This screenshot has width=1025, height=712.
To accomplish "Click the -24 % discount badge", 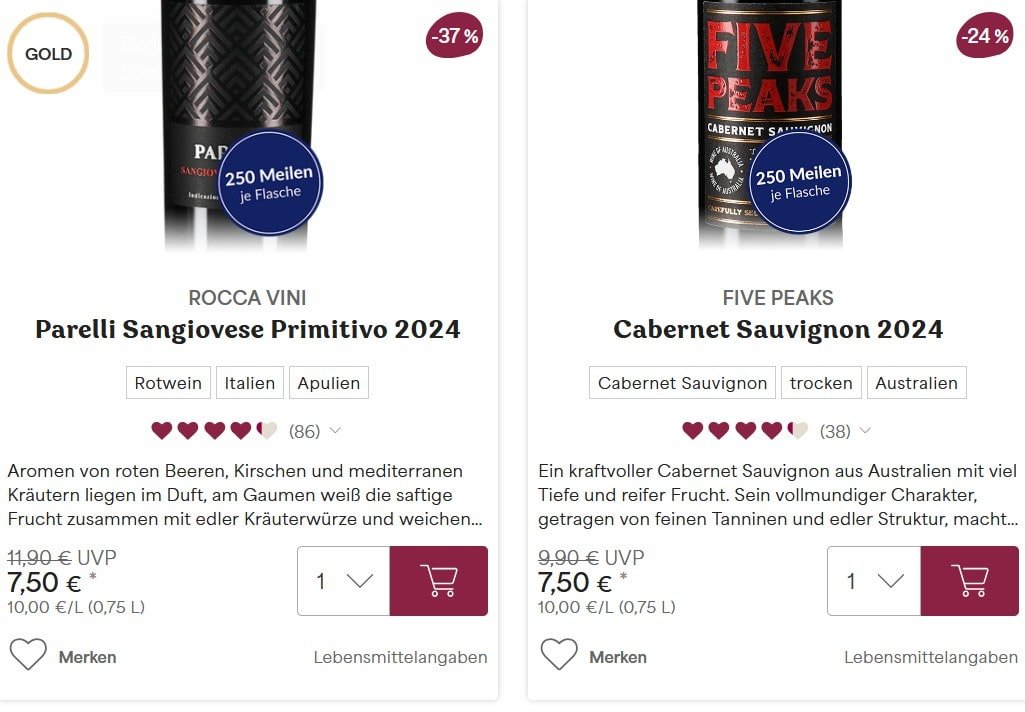I will [x=984, y=36].
